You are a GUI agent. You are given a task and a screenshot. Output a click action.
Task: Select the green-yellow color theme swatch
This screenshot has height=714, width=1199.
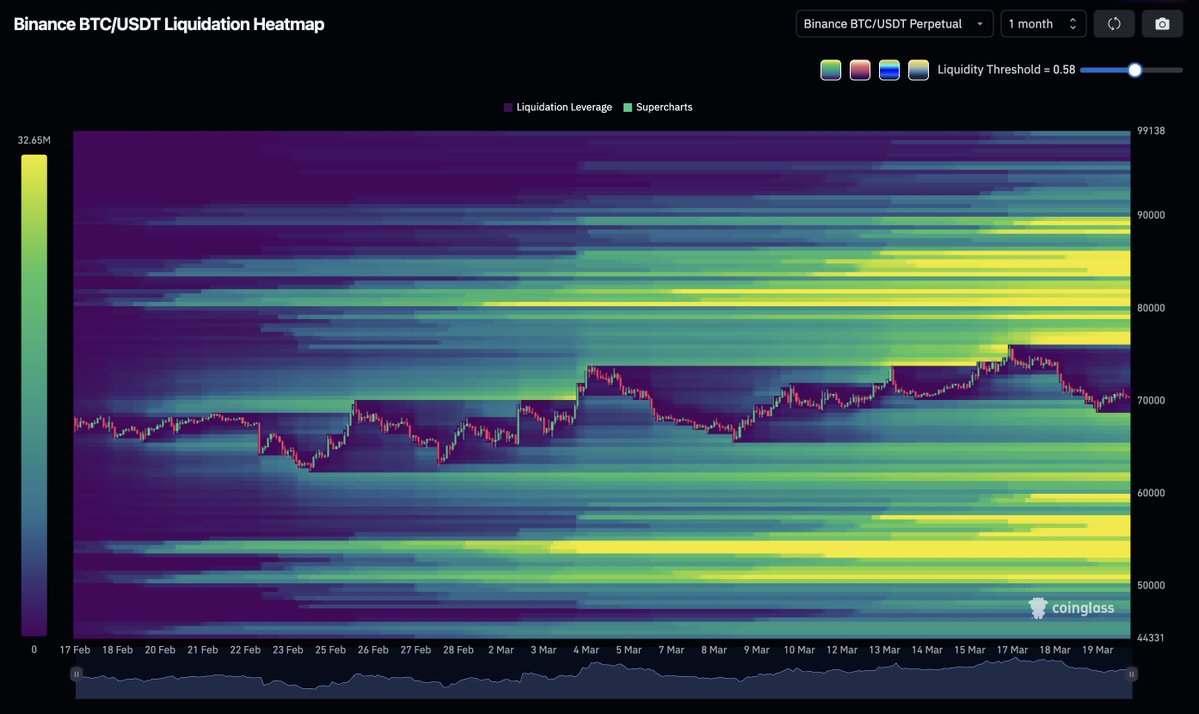[830, 70]
